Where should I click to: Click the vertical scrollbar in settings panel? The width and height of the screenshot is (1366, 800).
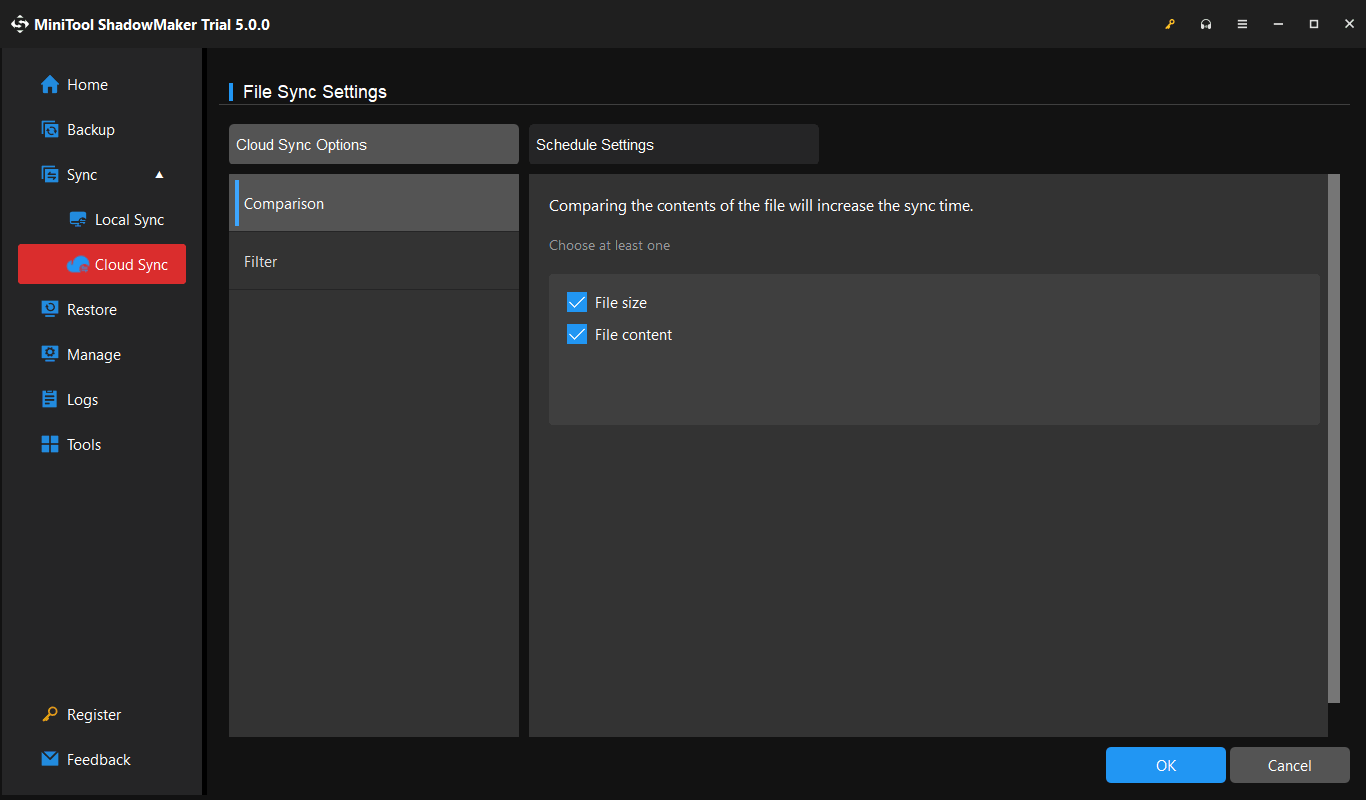coord(1334,438)
